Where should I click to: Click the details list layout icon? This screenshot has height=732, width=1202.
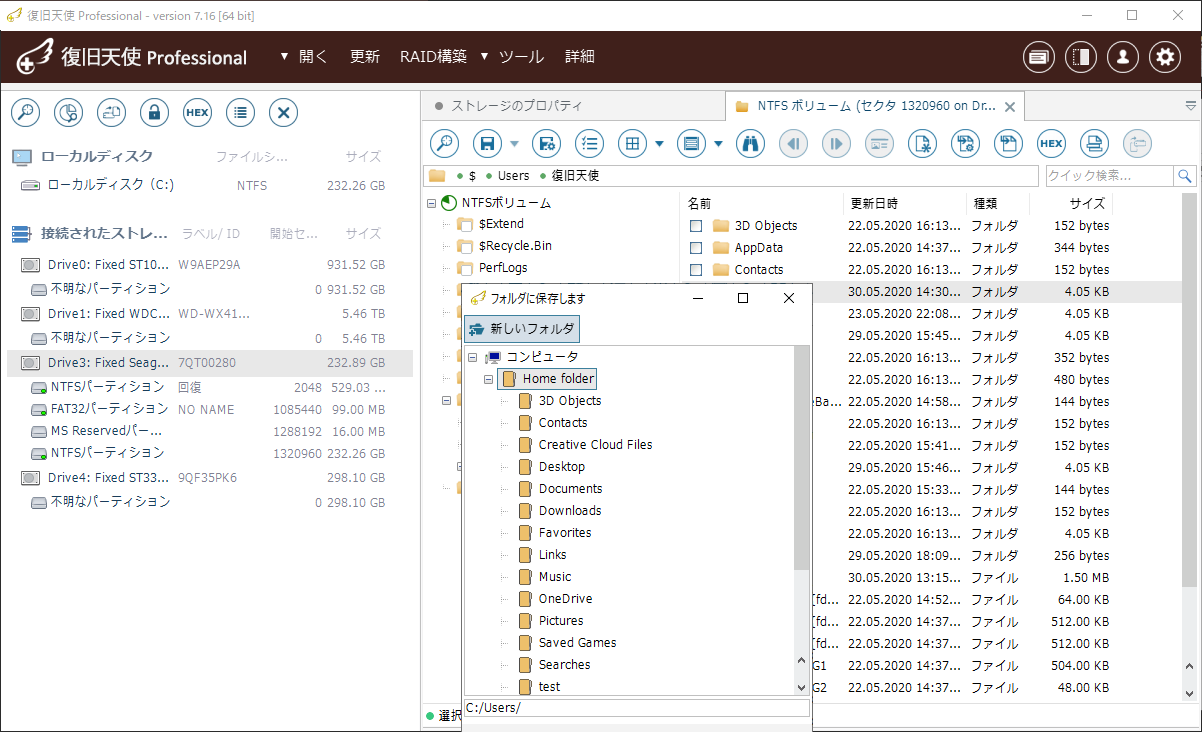pyautogui.click(x=691, y=144)
